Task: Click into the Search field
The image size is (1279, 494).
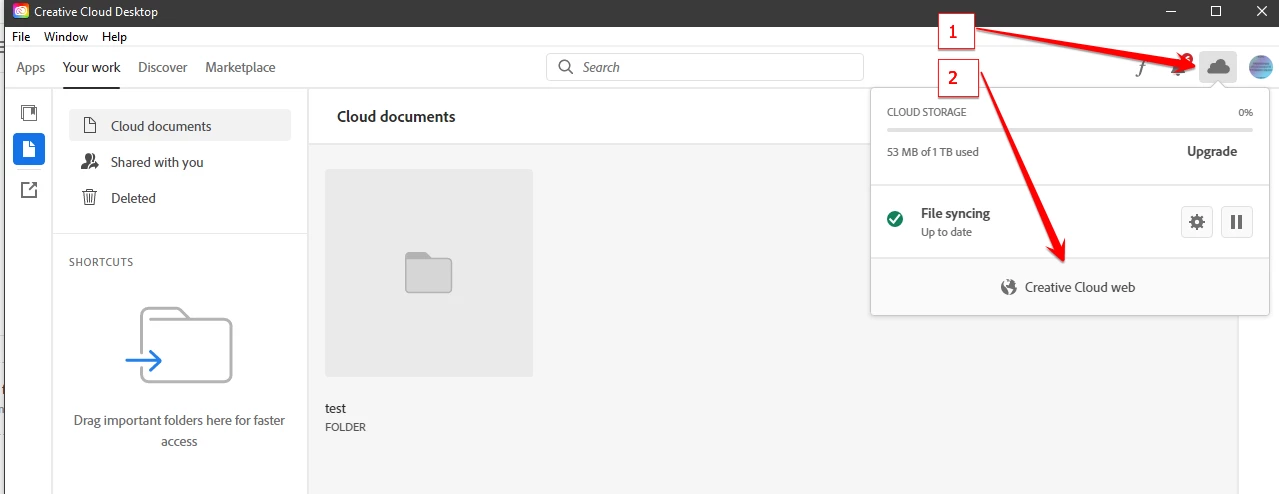Action: click(705, 67)
